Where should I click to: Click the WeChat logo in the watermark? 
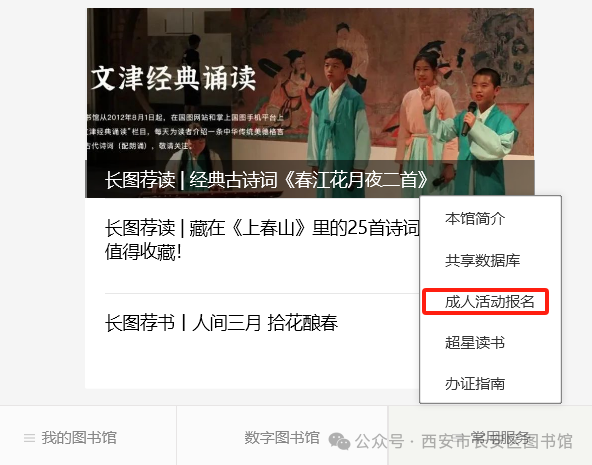[x=339, y=441]
